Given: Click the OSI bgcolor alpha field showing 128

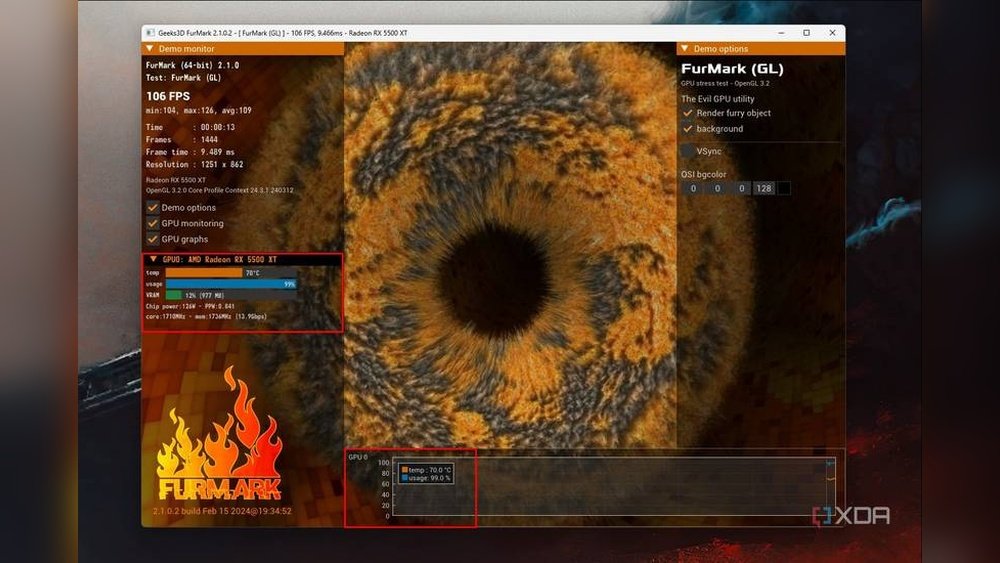Looking at the screenshot, I should (764, 188).
